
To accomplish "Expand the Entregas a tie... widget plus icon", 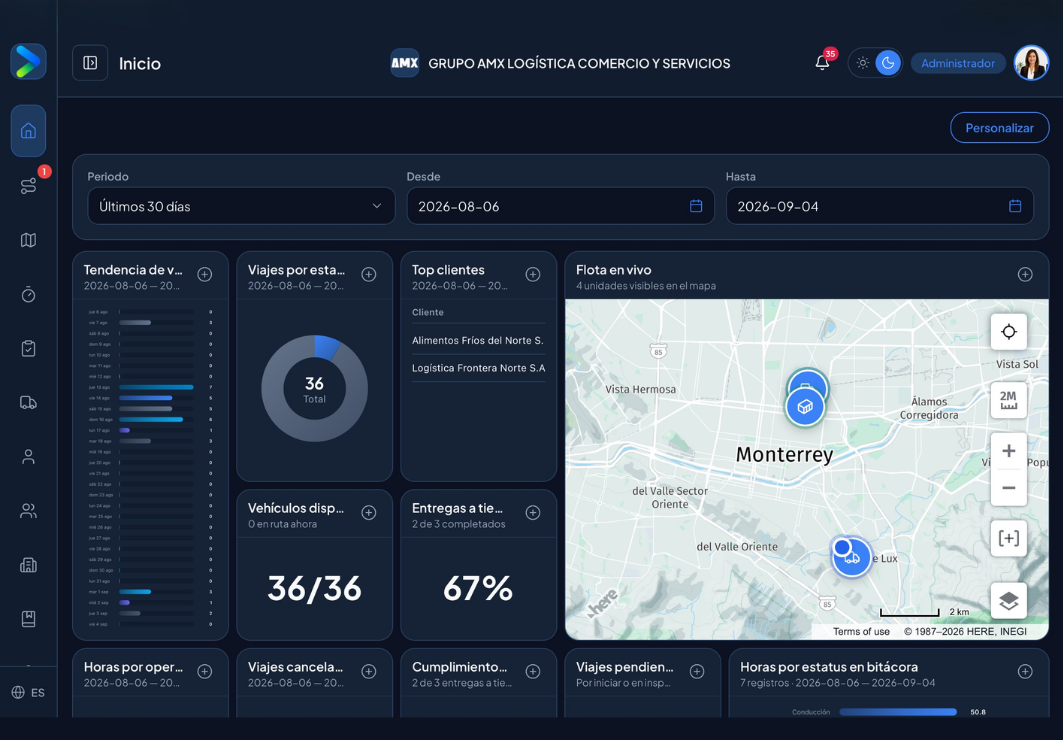I will (x=533, y=513).
